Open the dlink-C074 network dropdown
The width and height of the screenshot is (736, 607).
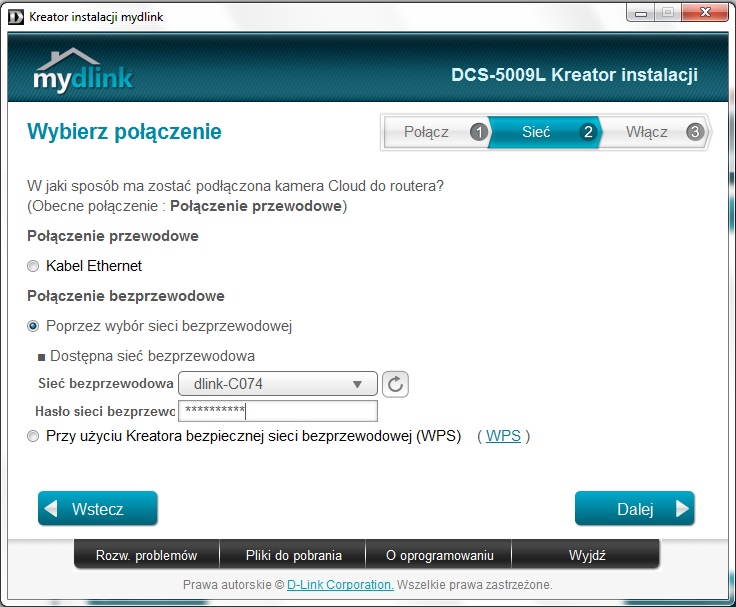click(x=278, y=384)
